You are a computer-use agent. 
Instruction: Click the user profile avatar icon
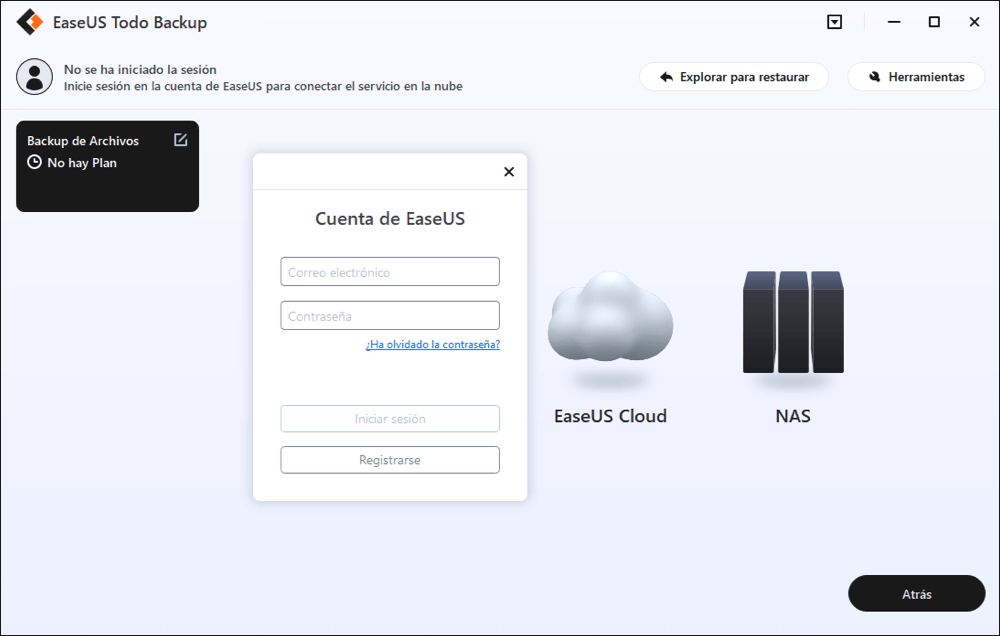pos(34,77)
